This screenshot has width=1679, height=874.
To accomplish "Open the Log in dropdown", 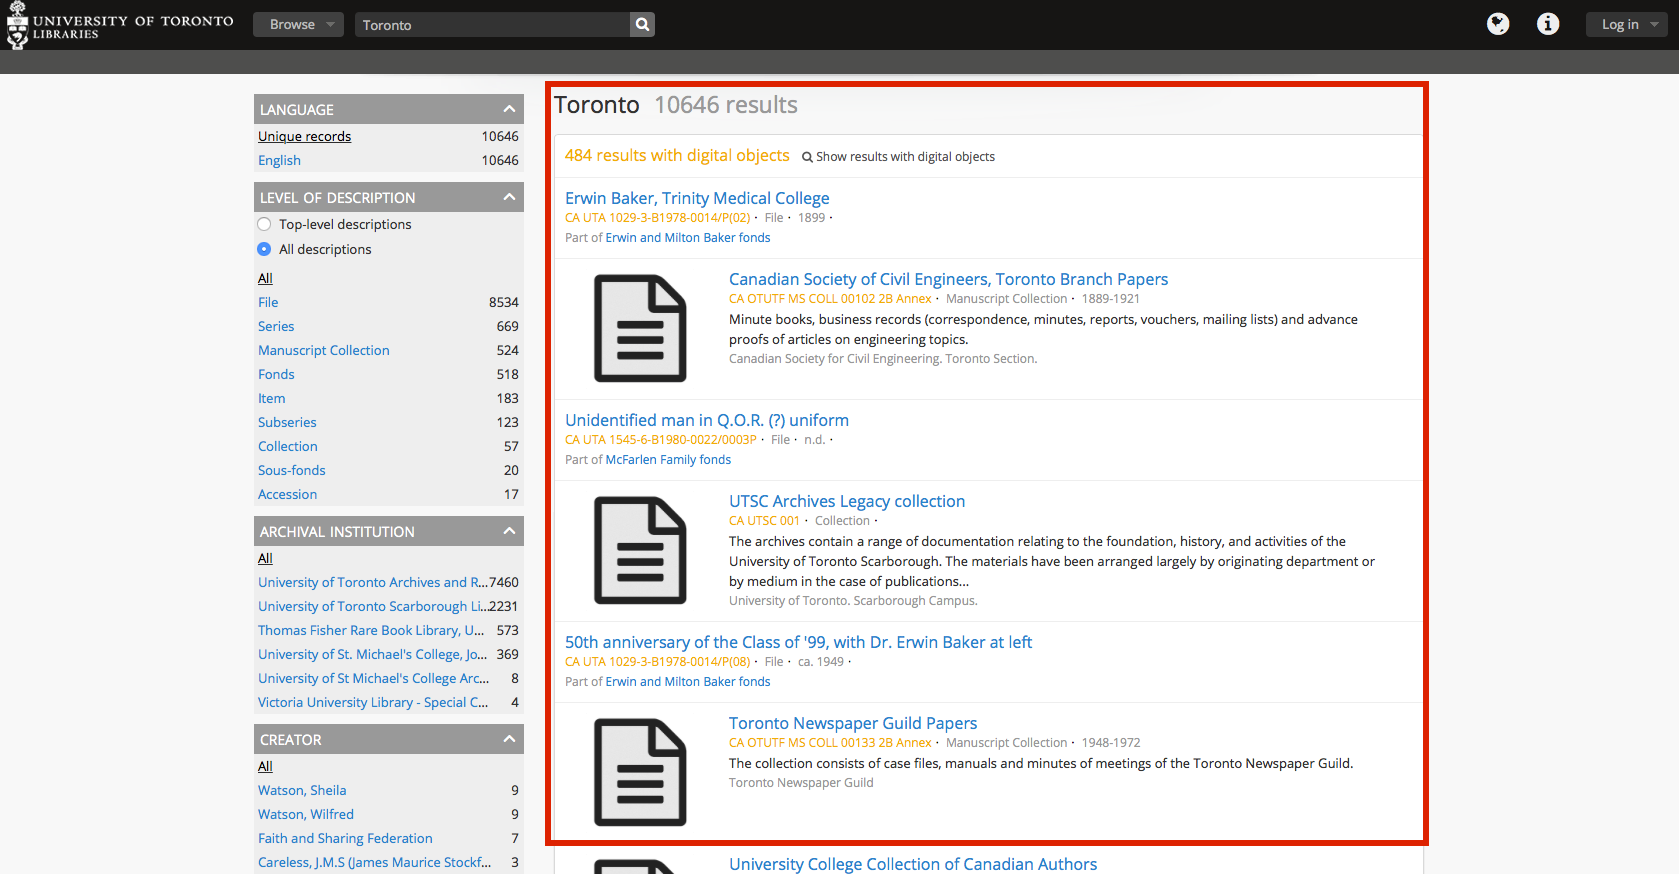I will point(1626,24).
